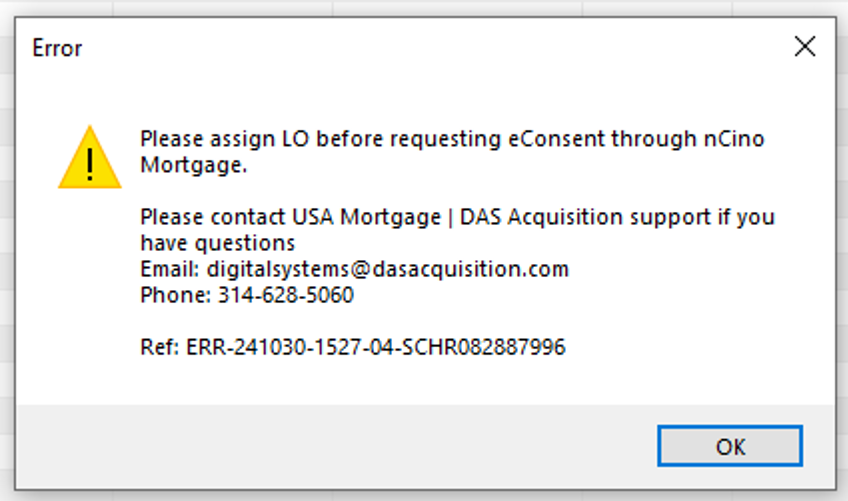Click the yellow warning triangle icon

click(x=90, y=157)
